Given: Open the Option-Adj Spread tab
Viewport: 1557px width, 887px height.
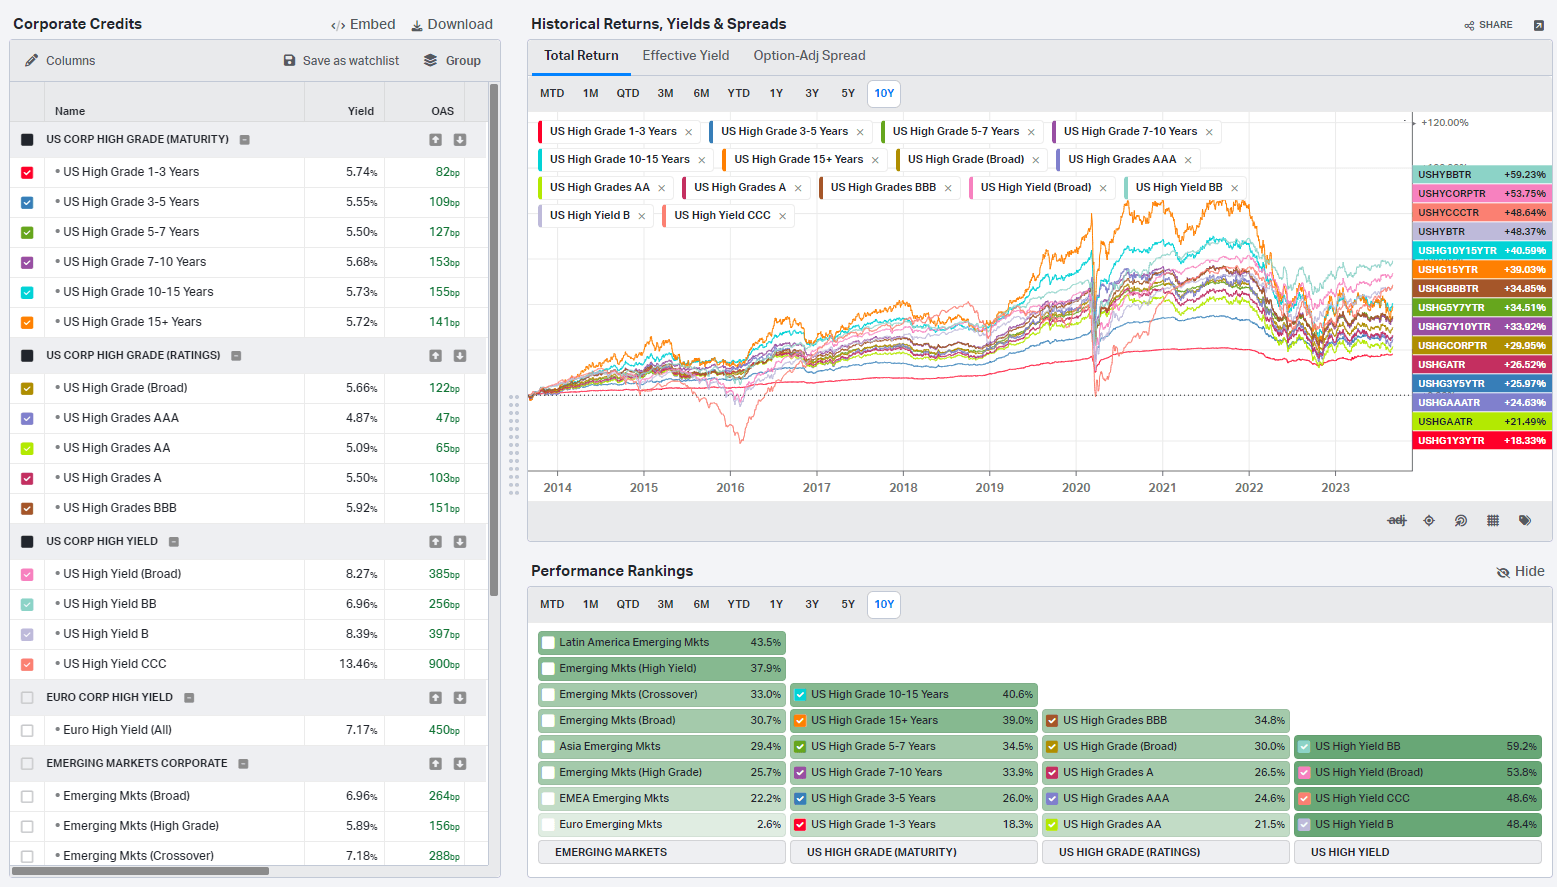Looking at the screenshot, I should [x=809, y=56].
